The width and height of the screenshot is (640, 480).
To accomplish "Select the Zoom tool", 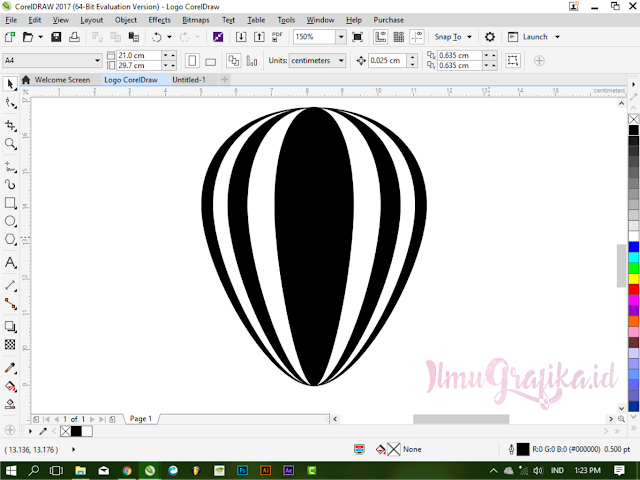I will coord(10,144).
